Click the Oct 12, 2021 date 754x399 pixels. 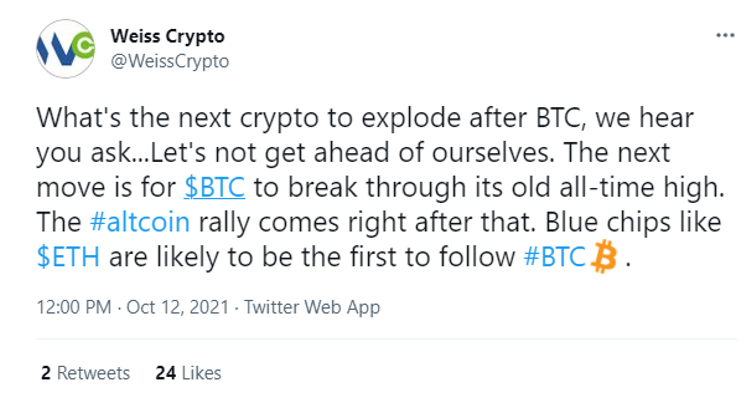177,307
